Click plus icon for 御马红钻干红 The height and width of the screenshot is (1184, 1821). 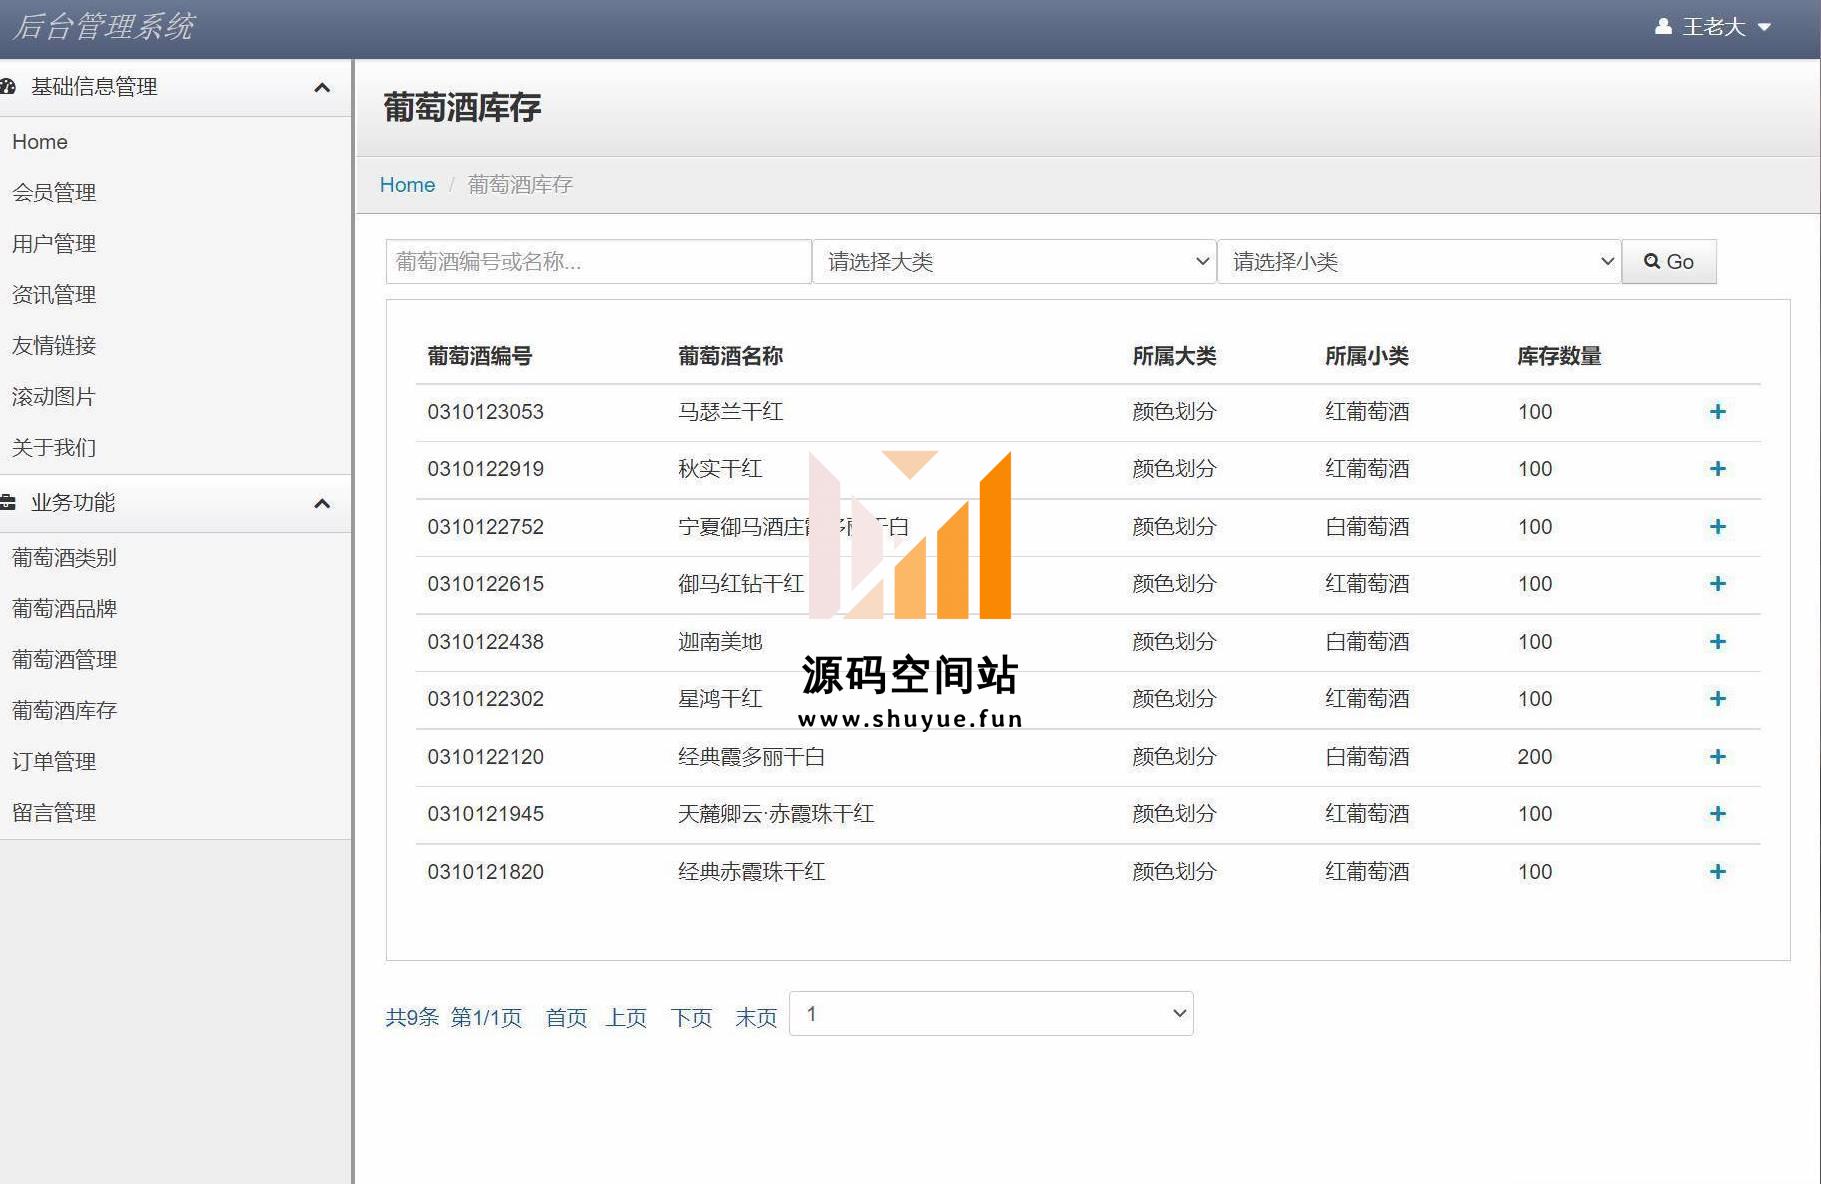point(1717,584)
